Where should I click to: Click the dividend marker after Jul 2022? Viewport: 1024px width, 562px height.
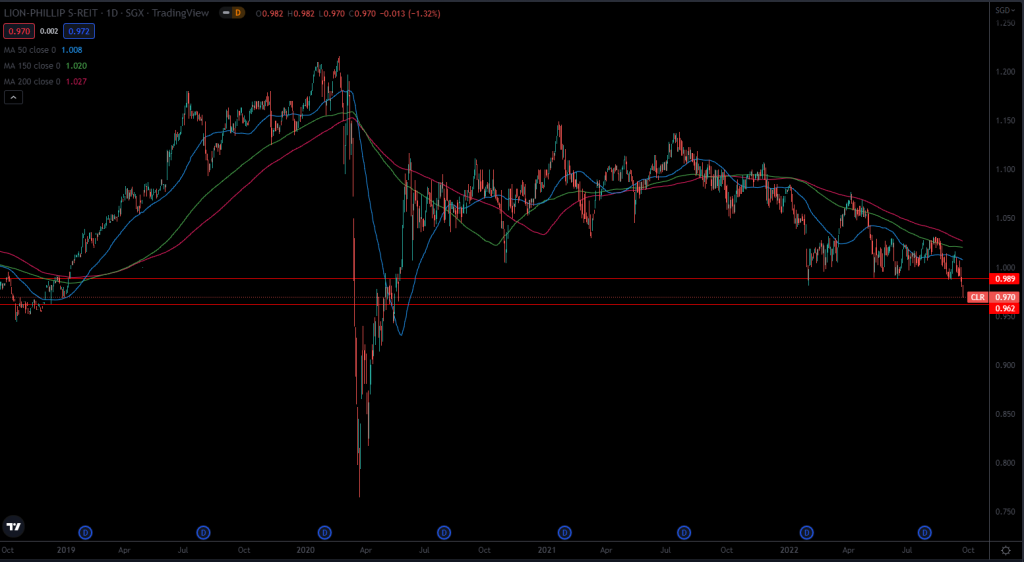(x=925, y=533)
